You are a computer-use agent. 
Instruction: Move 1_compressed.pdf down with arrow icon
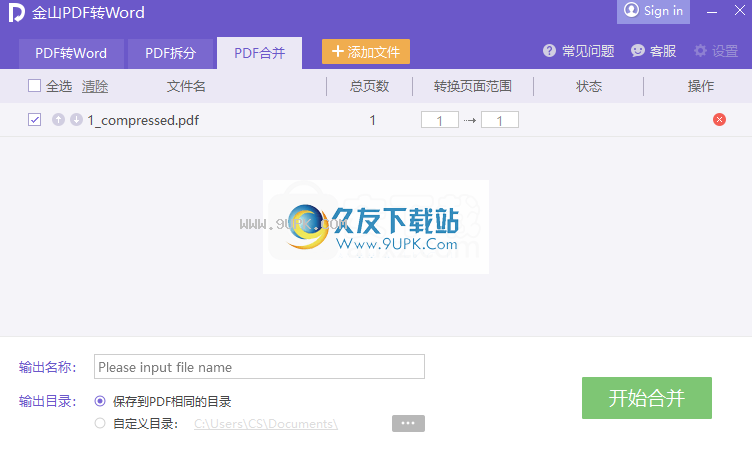pos(76,119)
